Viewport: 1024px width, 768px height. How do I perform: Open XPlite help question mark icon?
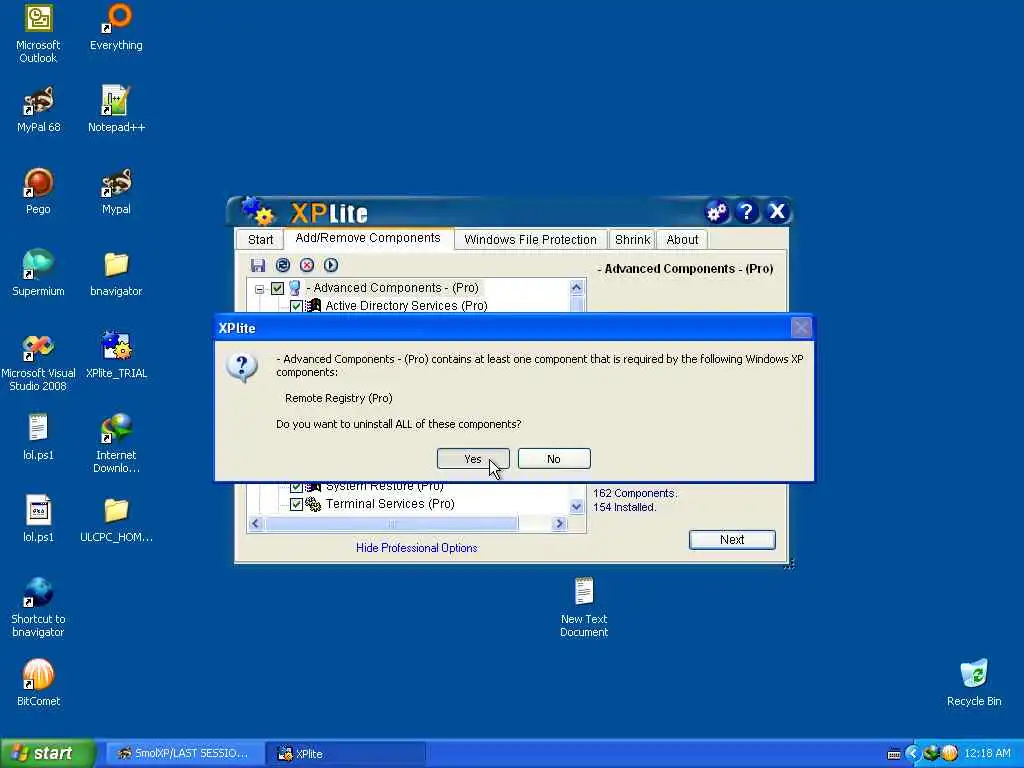click(746, 212)
